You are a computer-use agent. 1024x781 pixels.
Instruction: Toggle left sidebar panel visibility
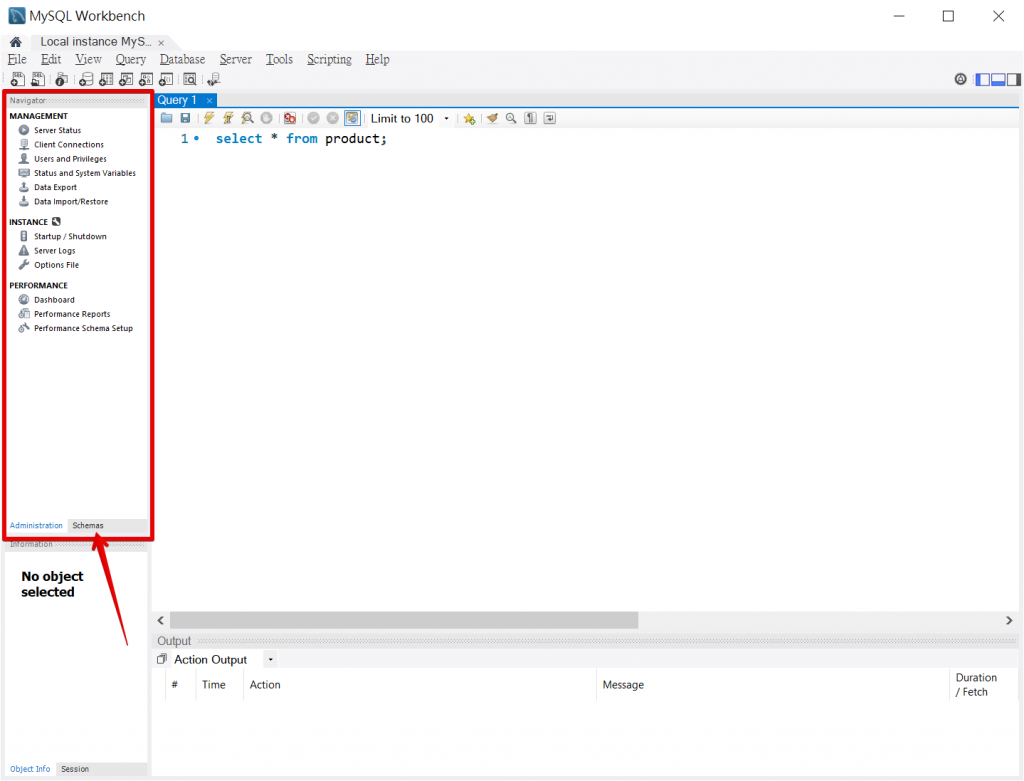[982, 80]
